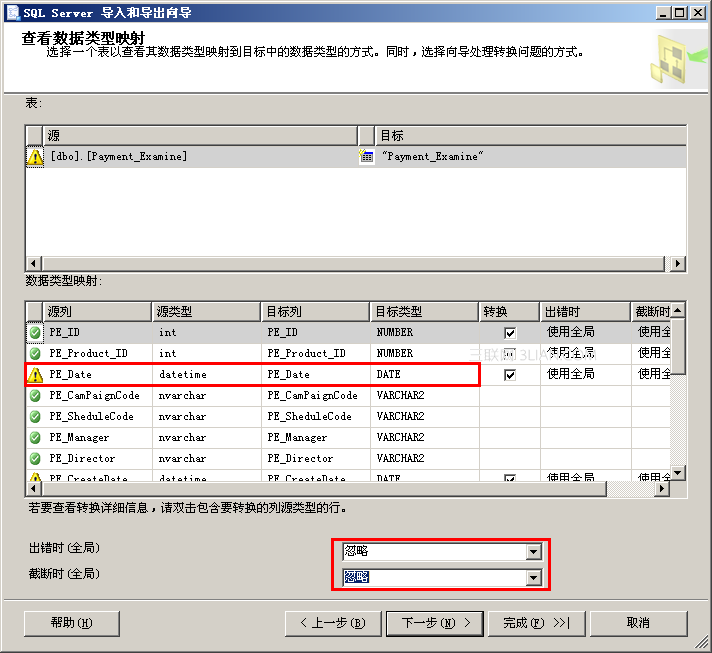Click the destination table icon beside "Payment_Examine"

coord(366,156)
